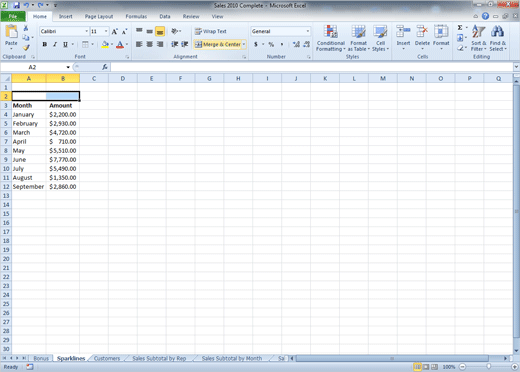Open the Bonus worksheet tab
The width and height of the screenshot is (520, 372).
coord(41,358)
